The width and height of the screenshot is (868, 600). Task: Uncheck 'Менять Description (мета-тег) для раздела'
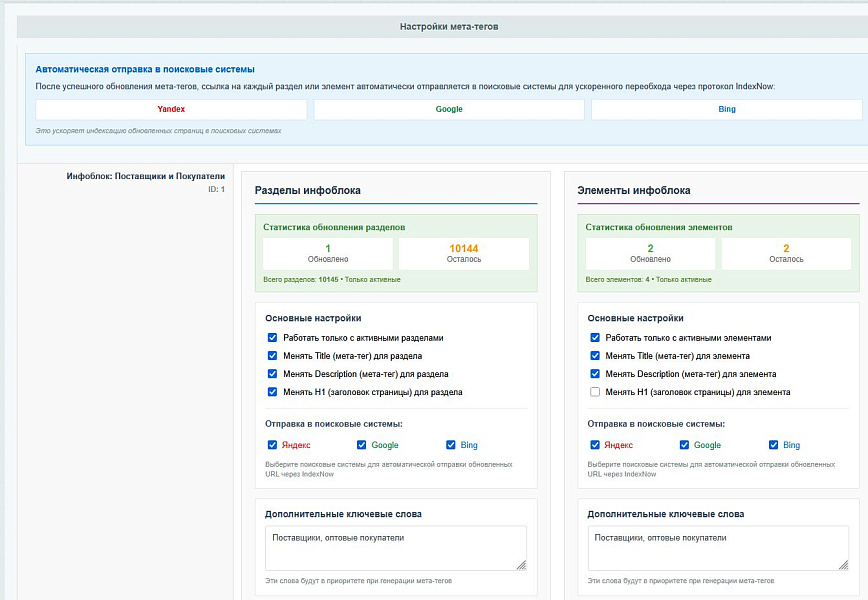[272, 374]
